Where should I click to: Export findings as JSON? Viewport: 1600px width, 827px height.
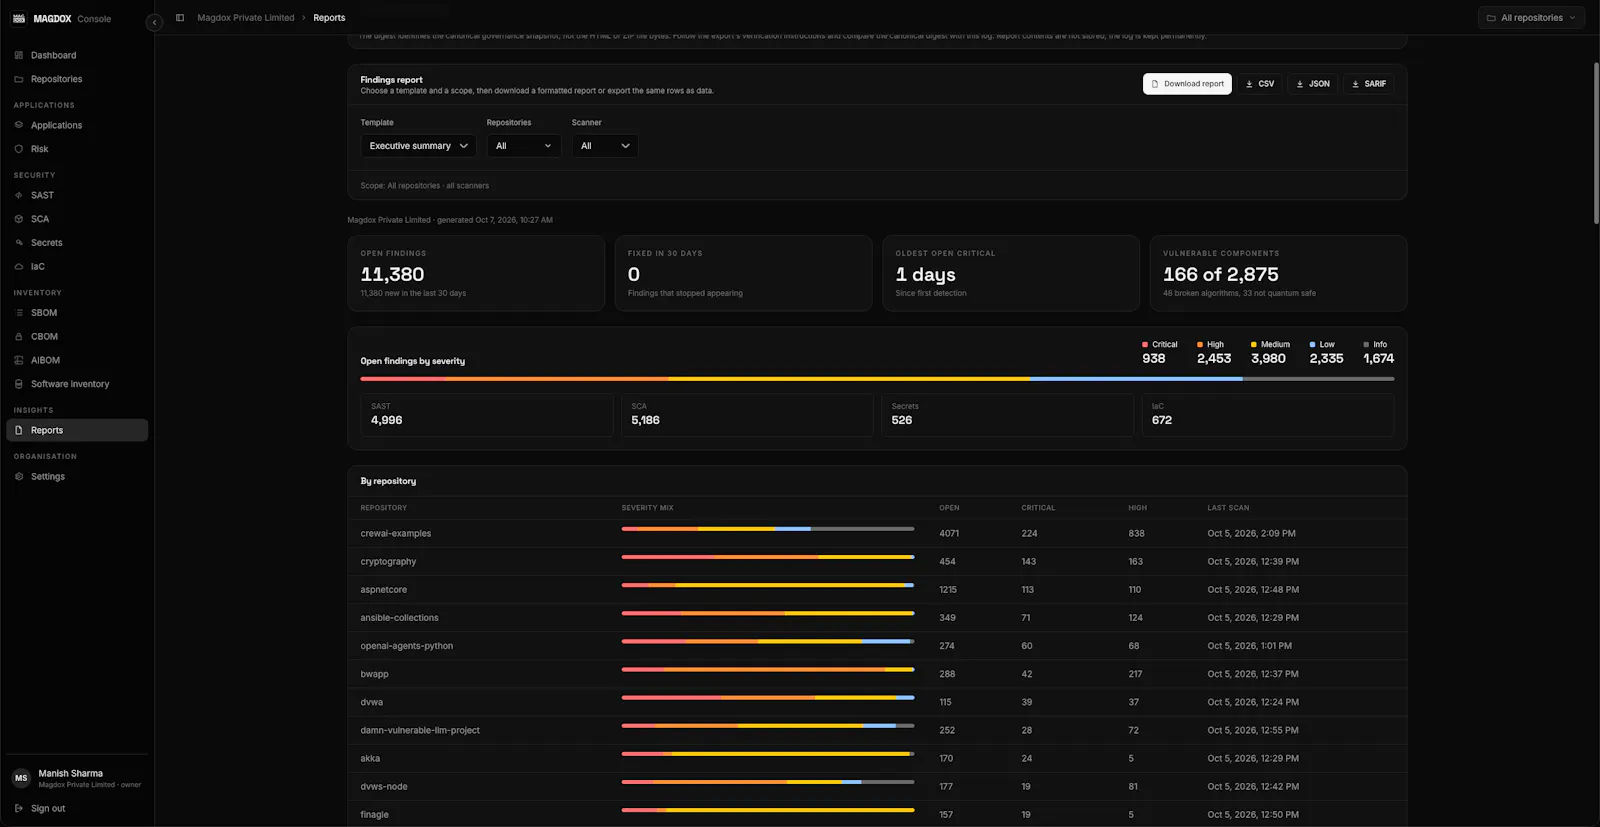(1313, 84)
